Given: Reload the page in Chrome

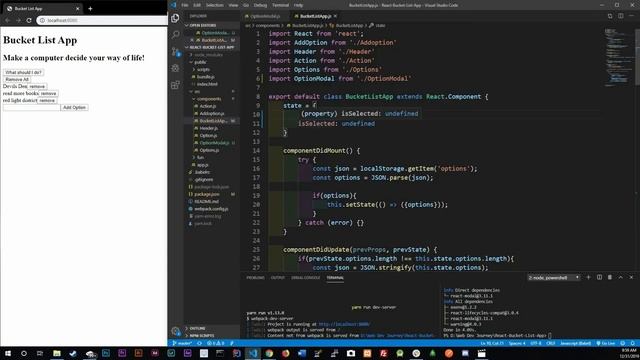Looking at the screenshot, I should (x=29, y=20).
